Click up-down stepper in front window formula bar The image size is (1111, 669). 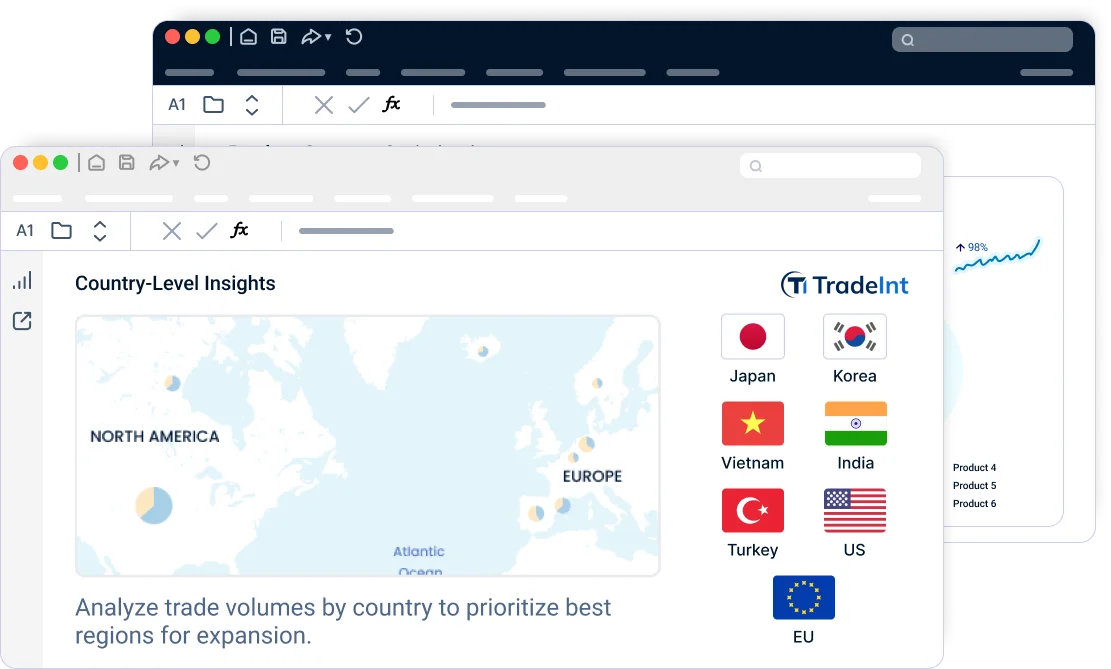[x=100, y=230]
